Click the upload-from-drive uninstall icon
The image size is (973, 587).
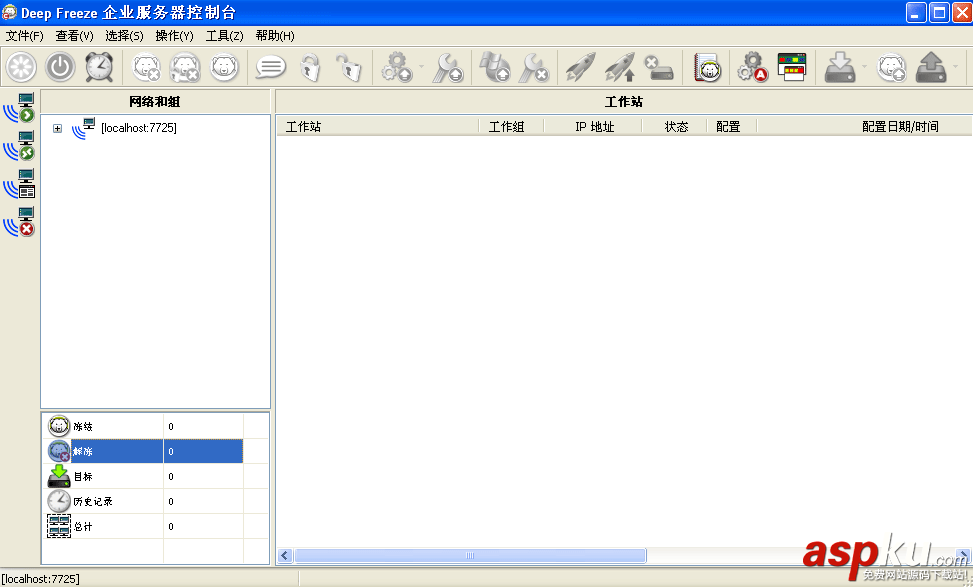(x=931, y=67)
